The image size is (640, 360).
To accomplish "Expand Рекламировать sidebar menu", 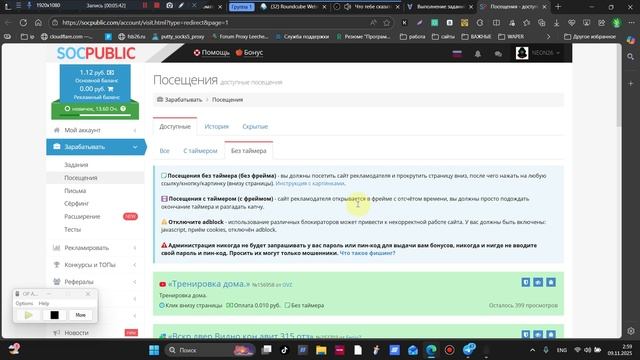I will tap(95, 248).
